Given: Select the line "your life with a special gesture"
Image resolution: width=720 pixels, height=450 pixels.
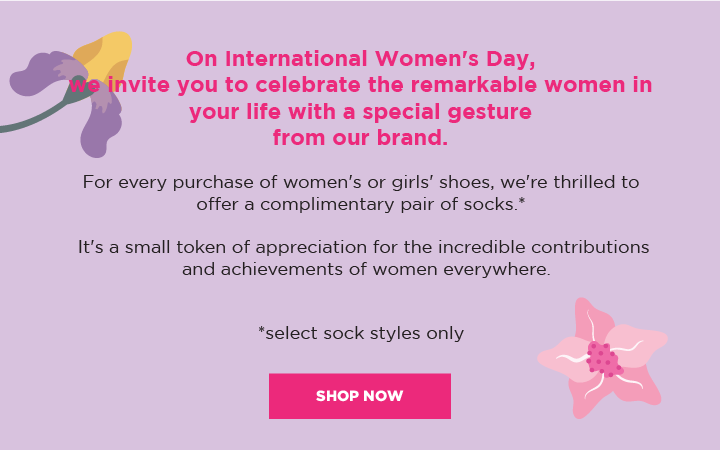Looking at the screenshot, I should (x=360, y=112).
